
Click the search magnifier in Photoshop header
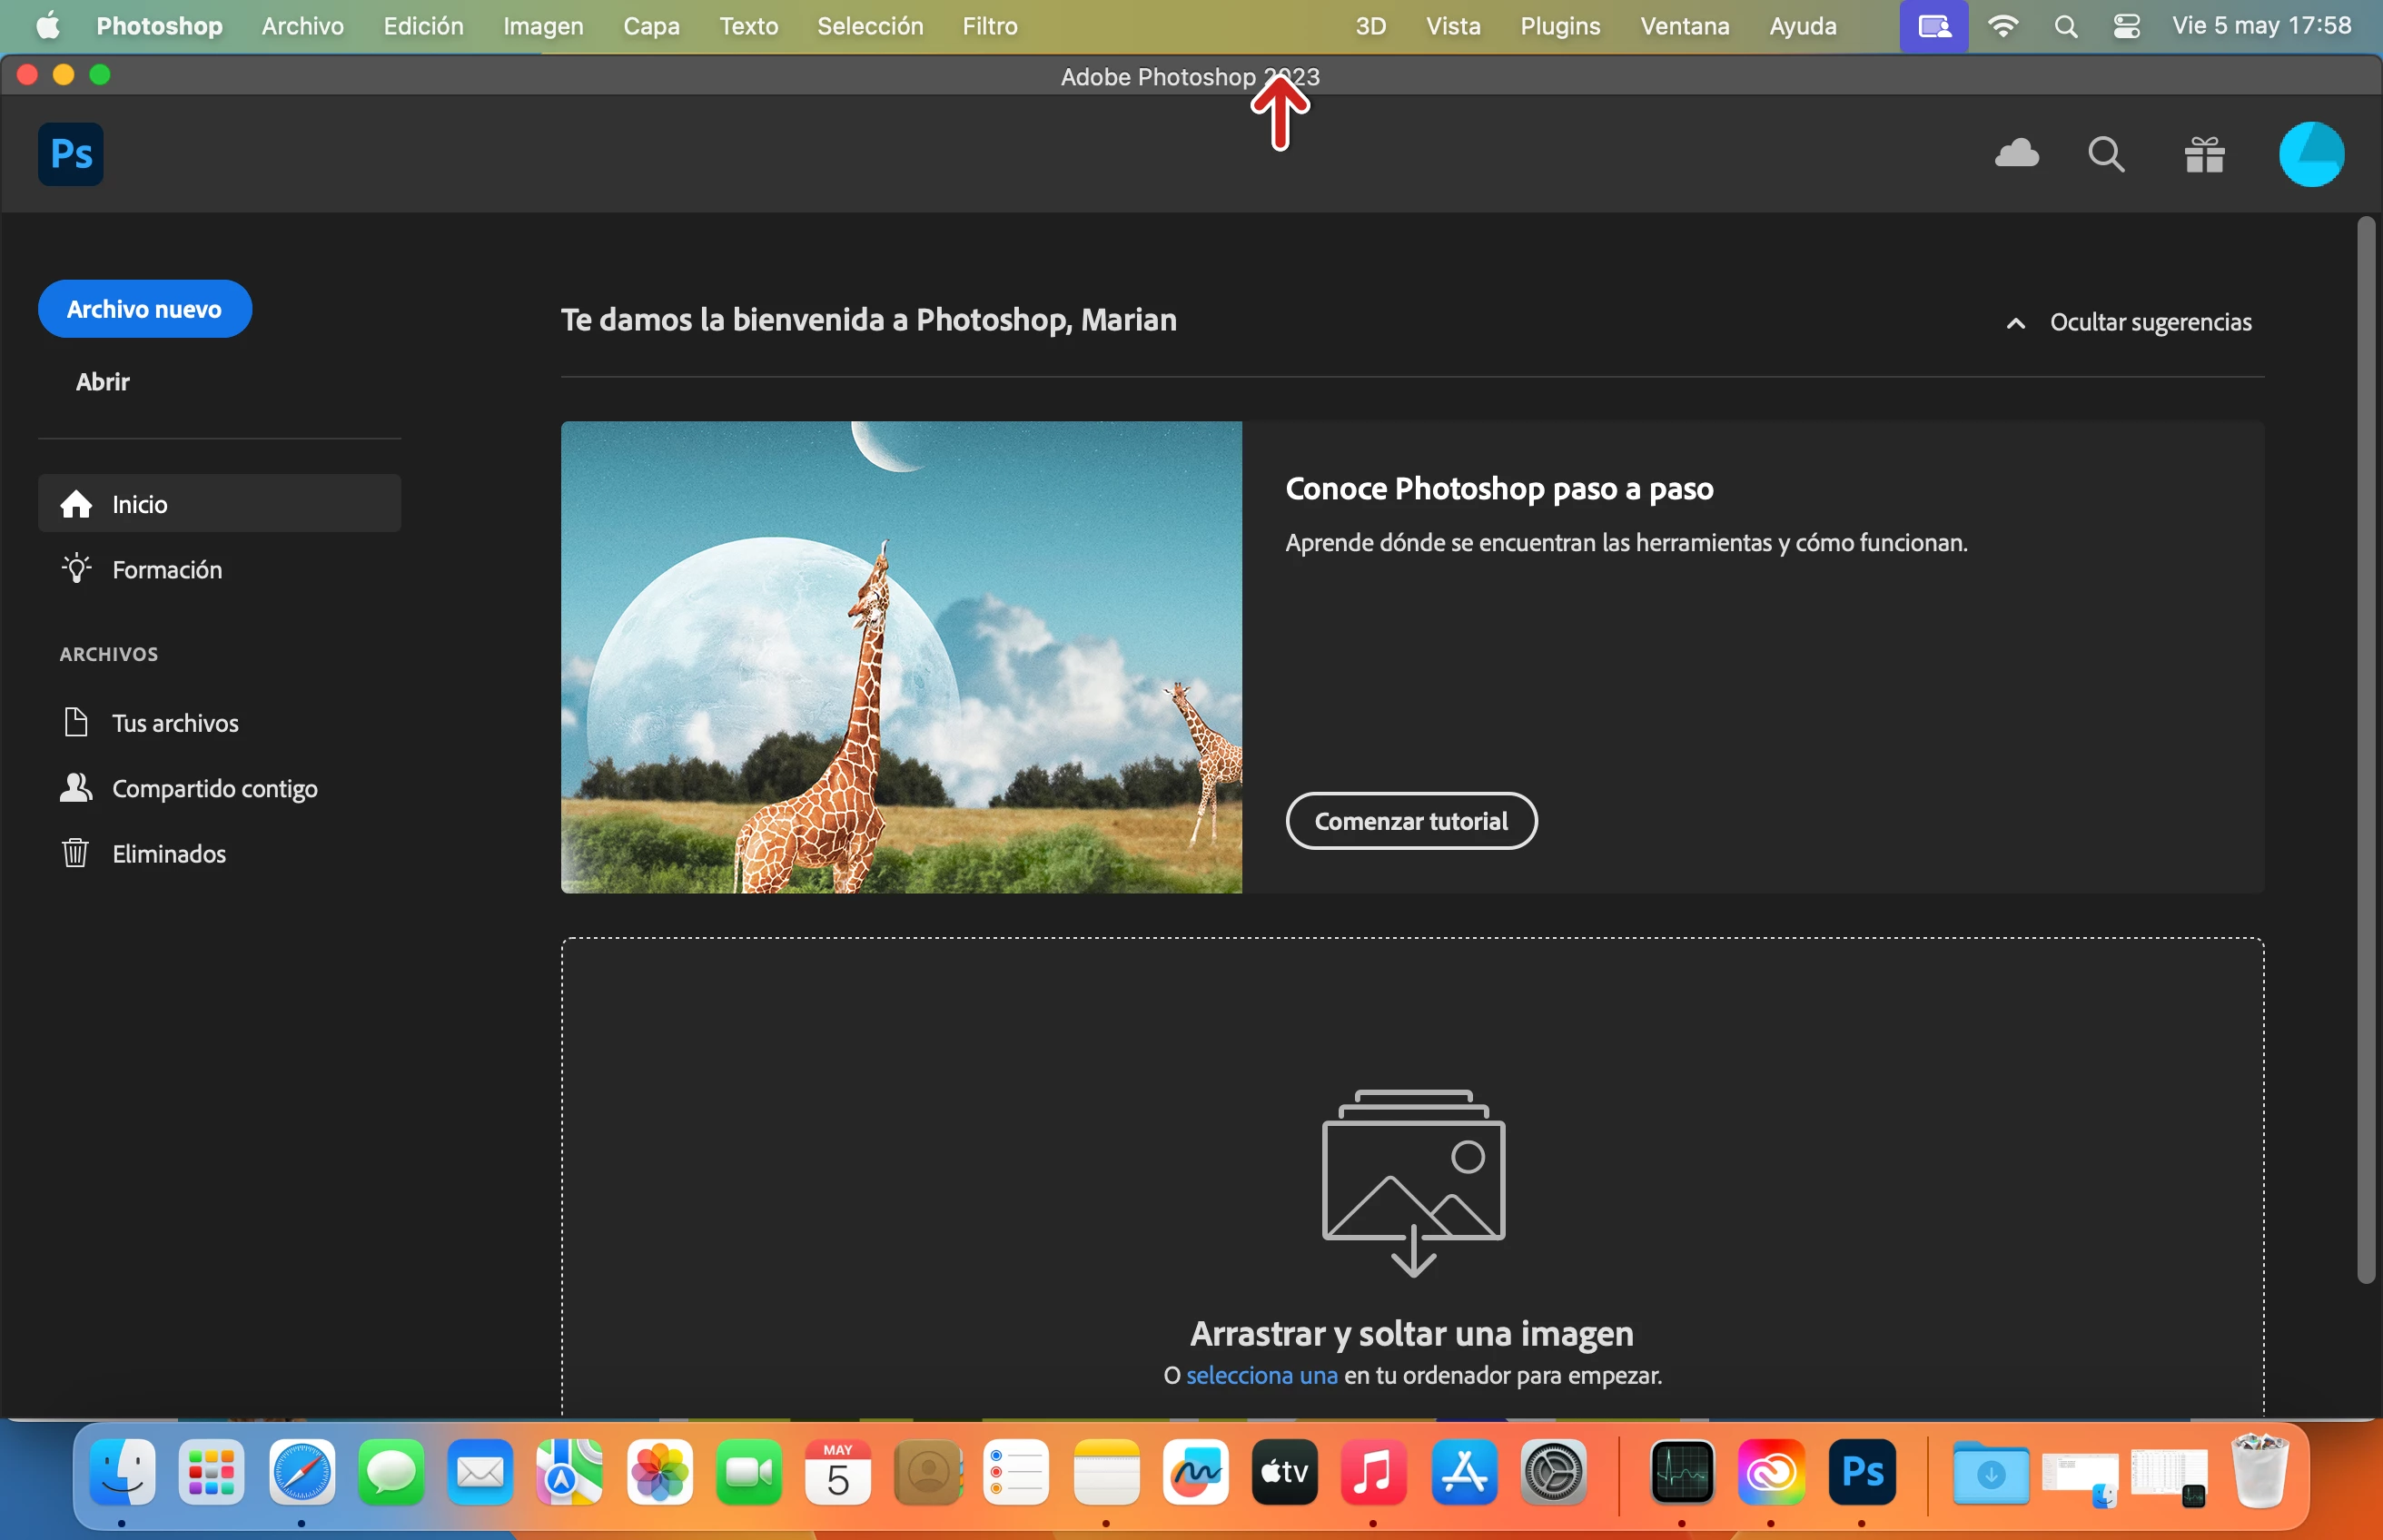pyautogui.click(x=2106, y=155)
